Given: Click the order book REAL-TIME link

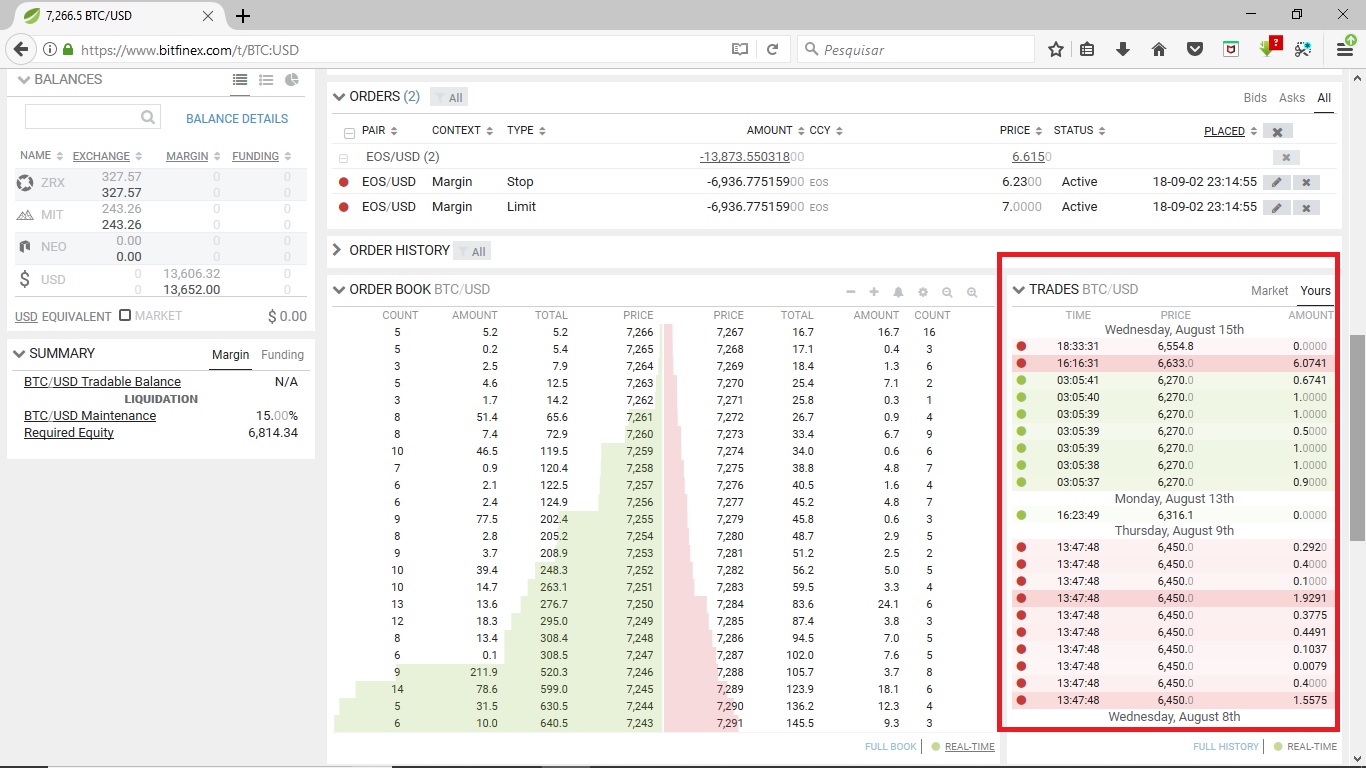Looking at the screenshot, I should (969, 747).
